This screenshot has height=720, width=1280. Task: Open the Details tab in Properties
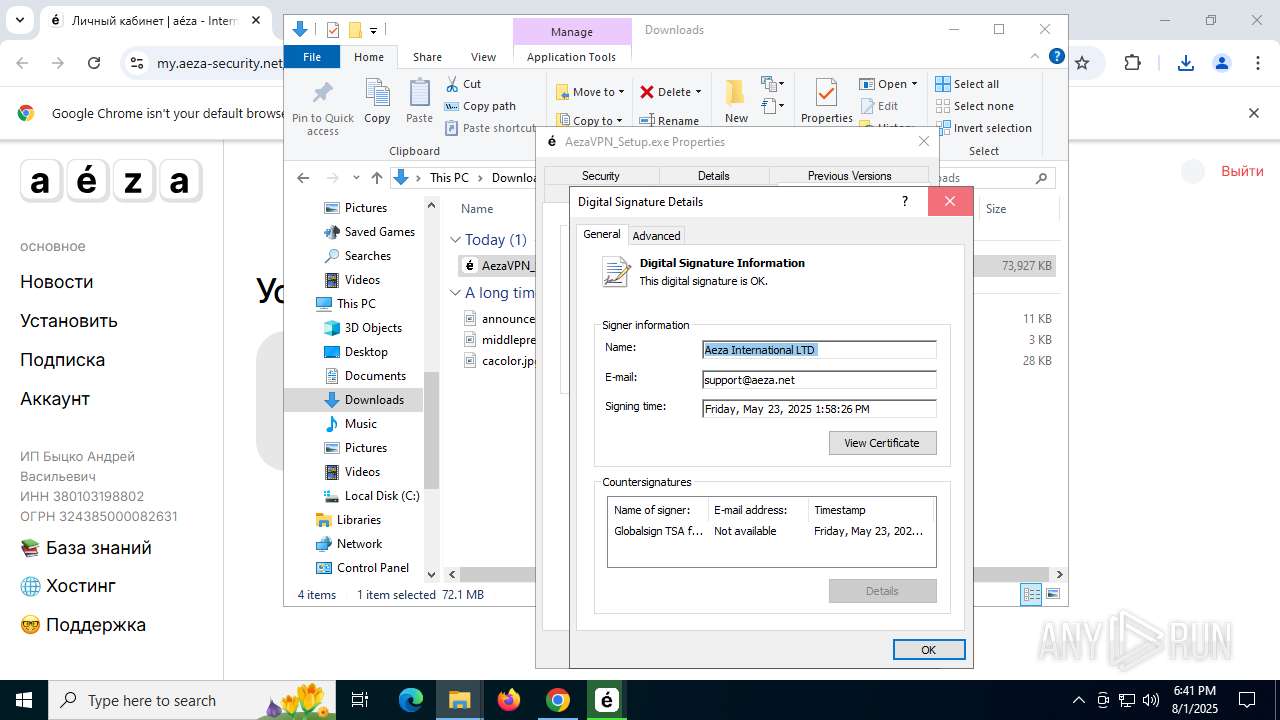tap(713, 176)
